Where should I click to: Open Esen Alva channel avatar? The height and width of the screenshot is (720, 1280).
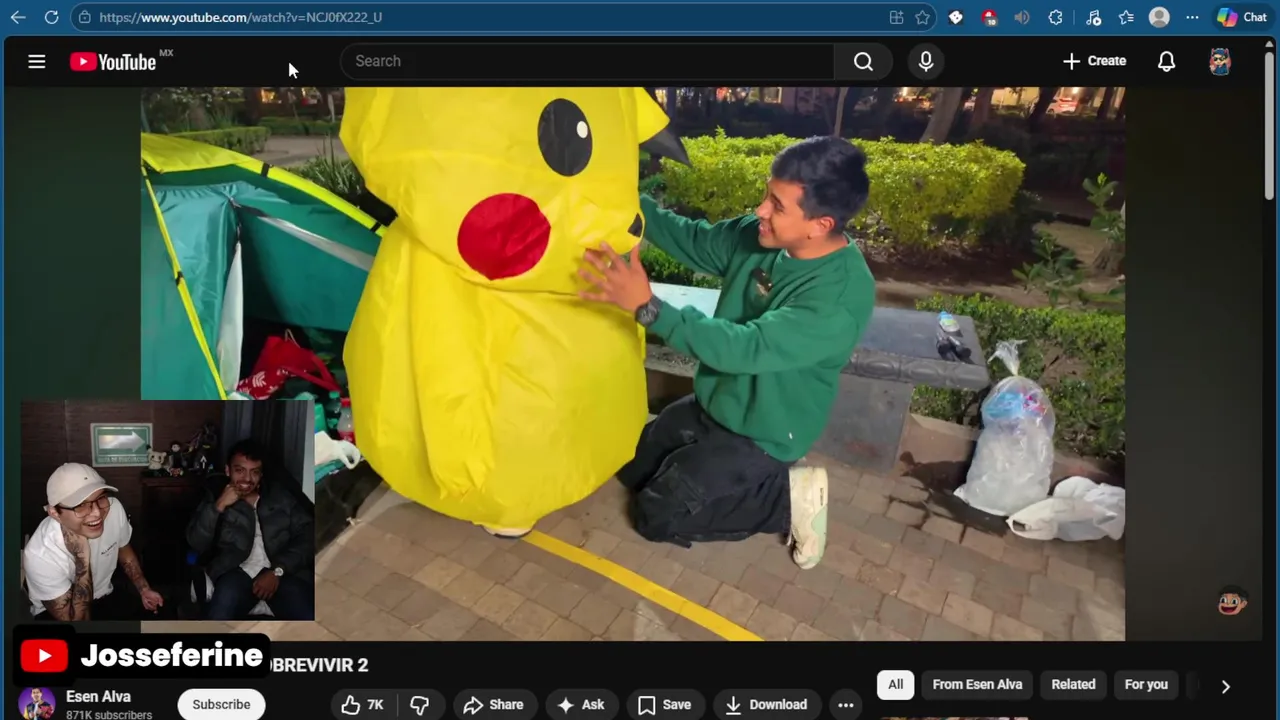pyautogui.click(x=37, y=704)
